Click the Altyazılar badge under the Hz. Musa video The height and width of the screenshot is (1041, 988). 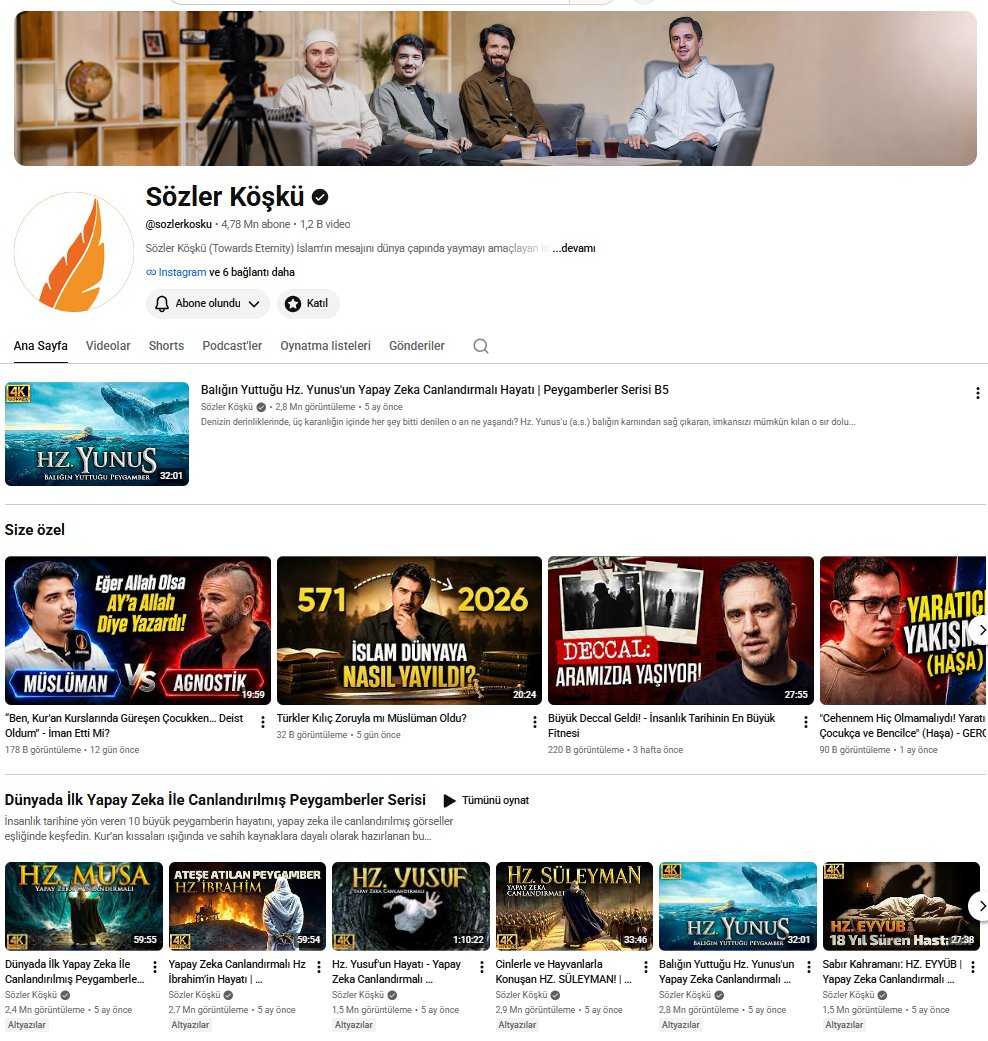27,1025
